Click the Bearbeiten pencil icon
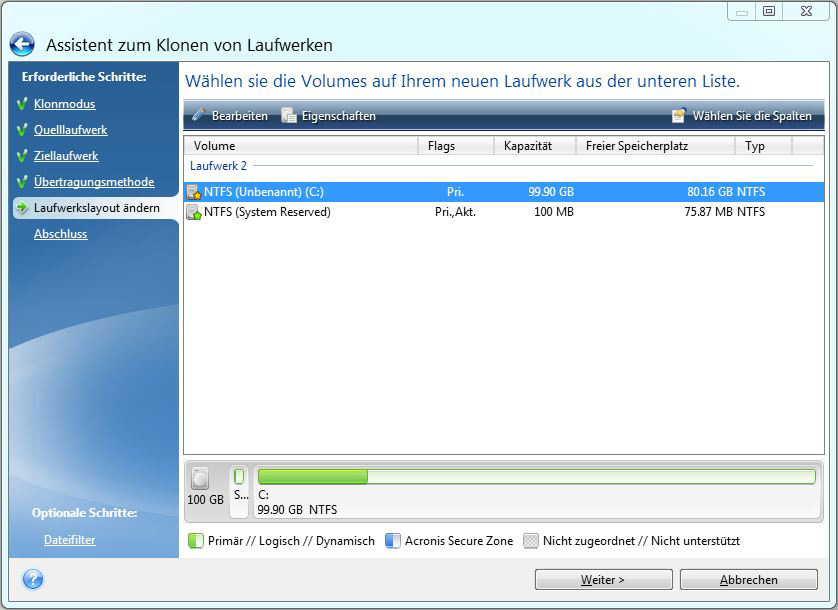Viewport: 838px width, 610px height. [x=199, y=116]
